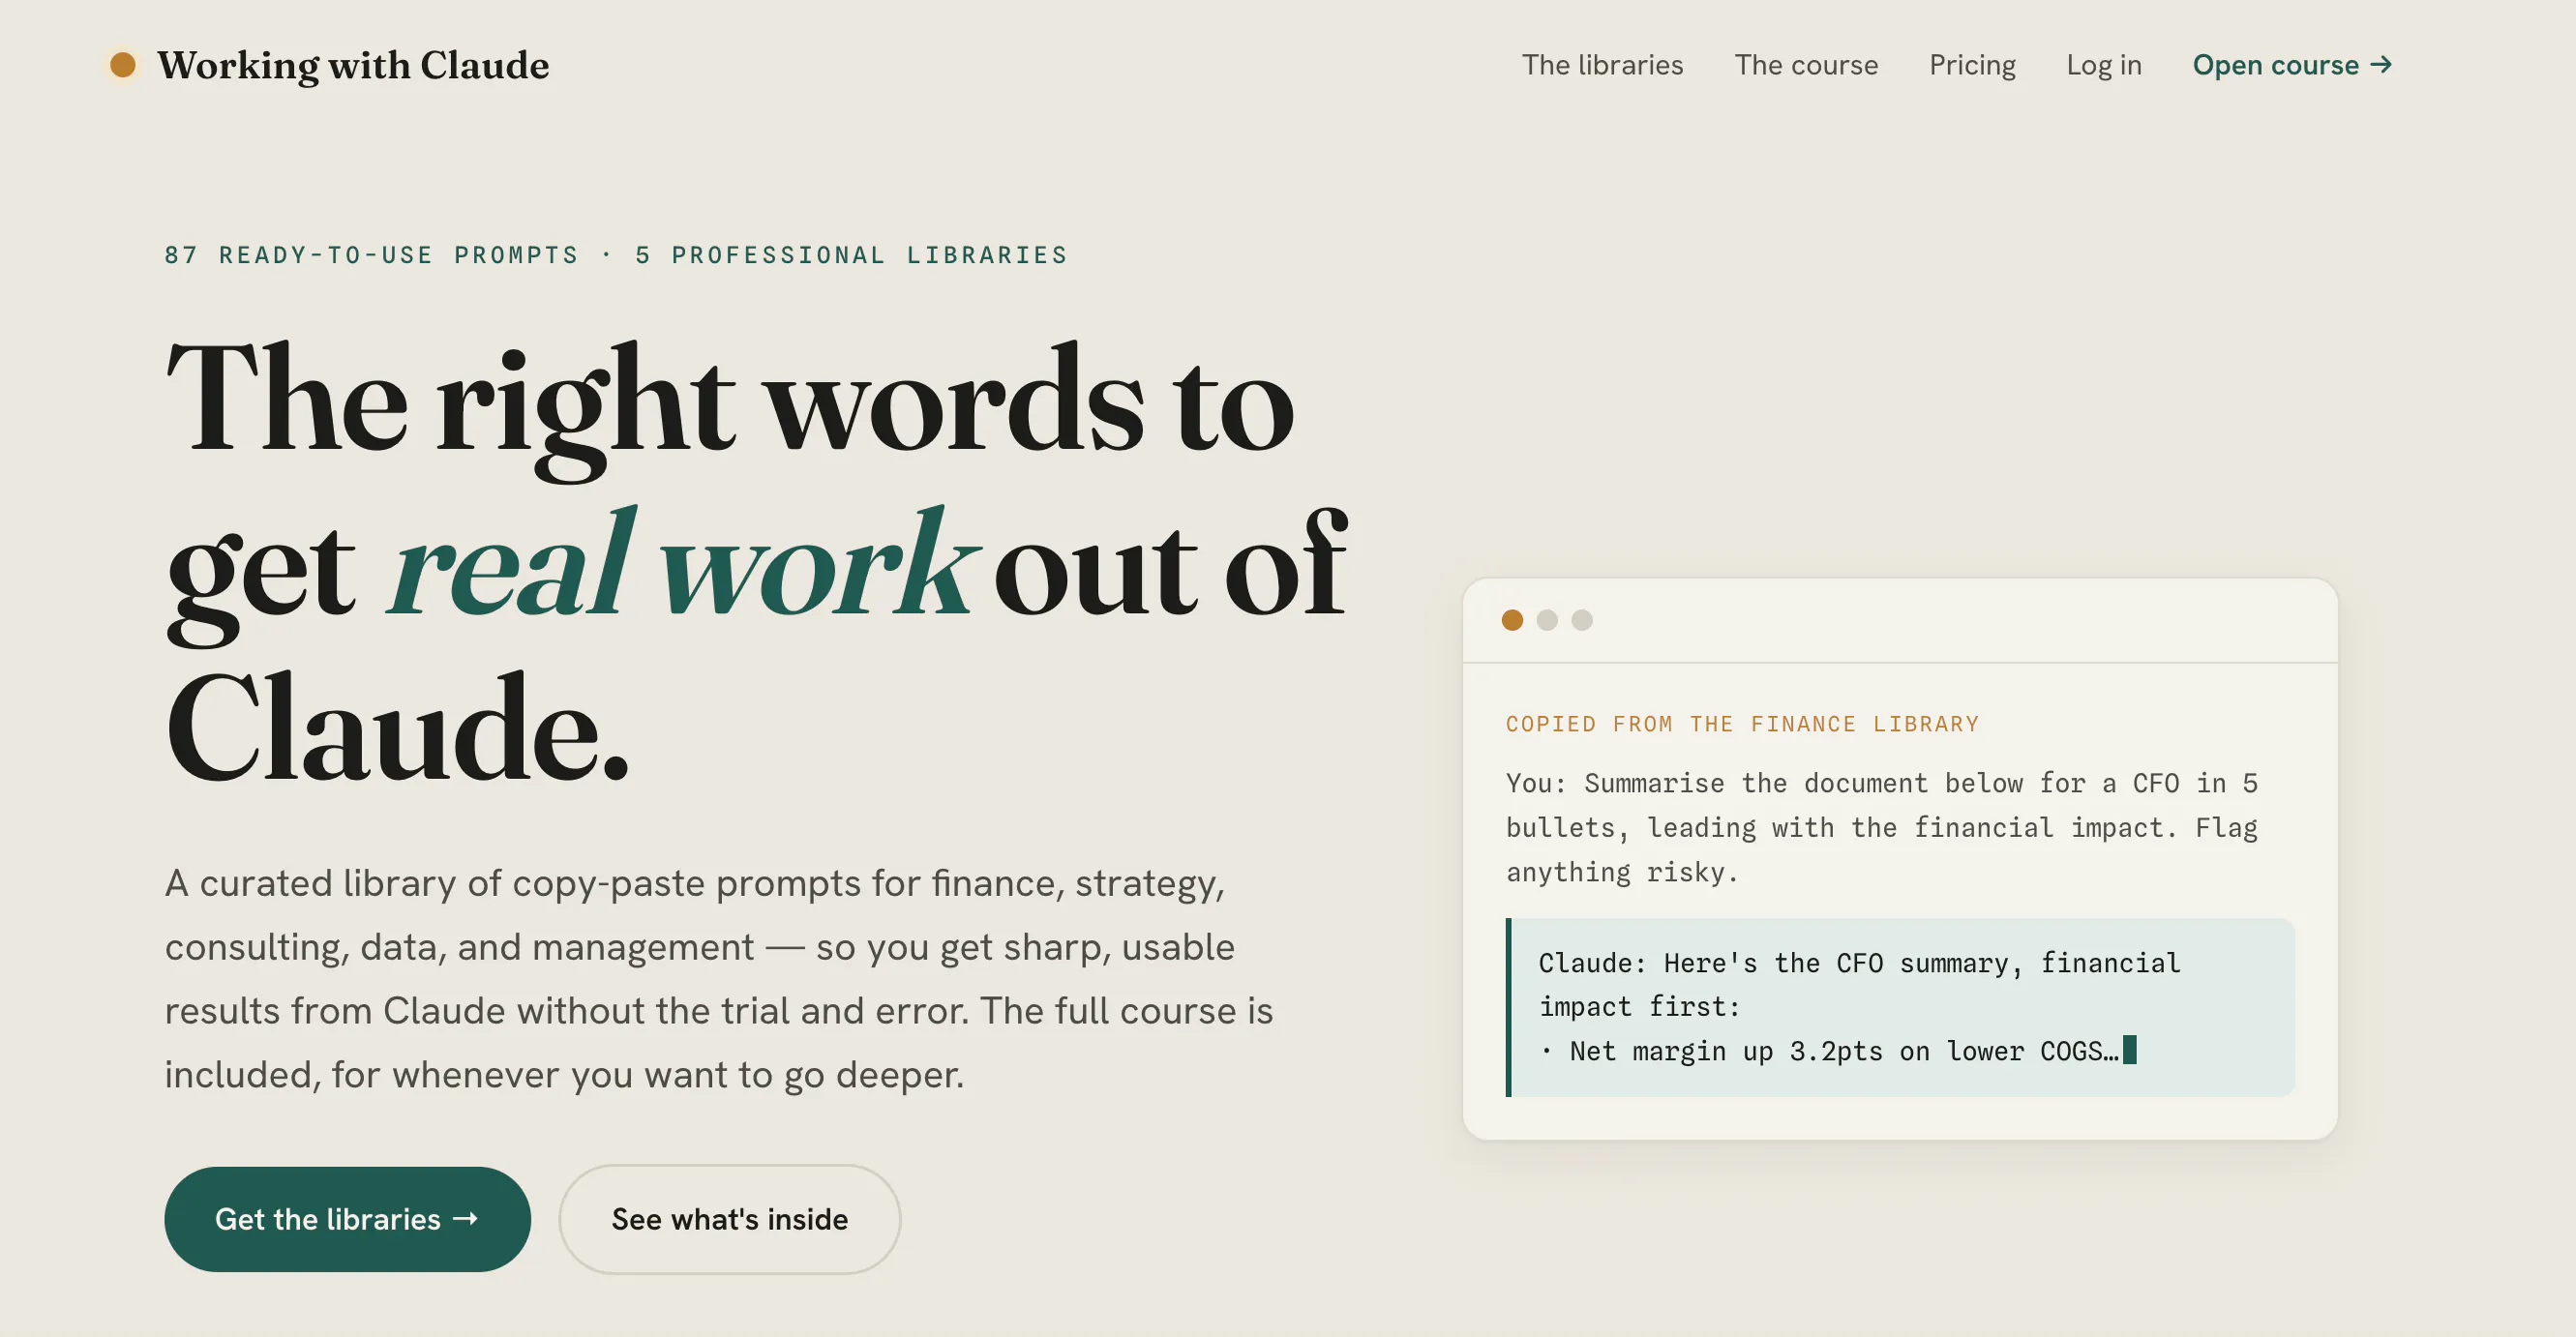
Task: Click the orange dot logo icon
Action: [123, 65]
